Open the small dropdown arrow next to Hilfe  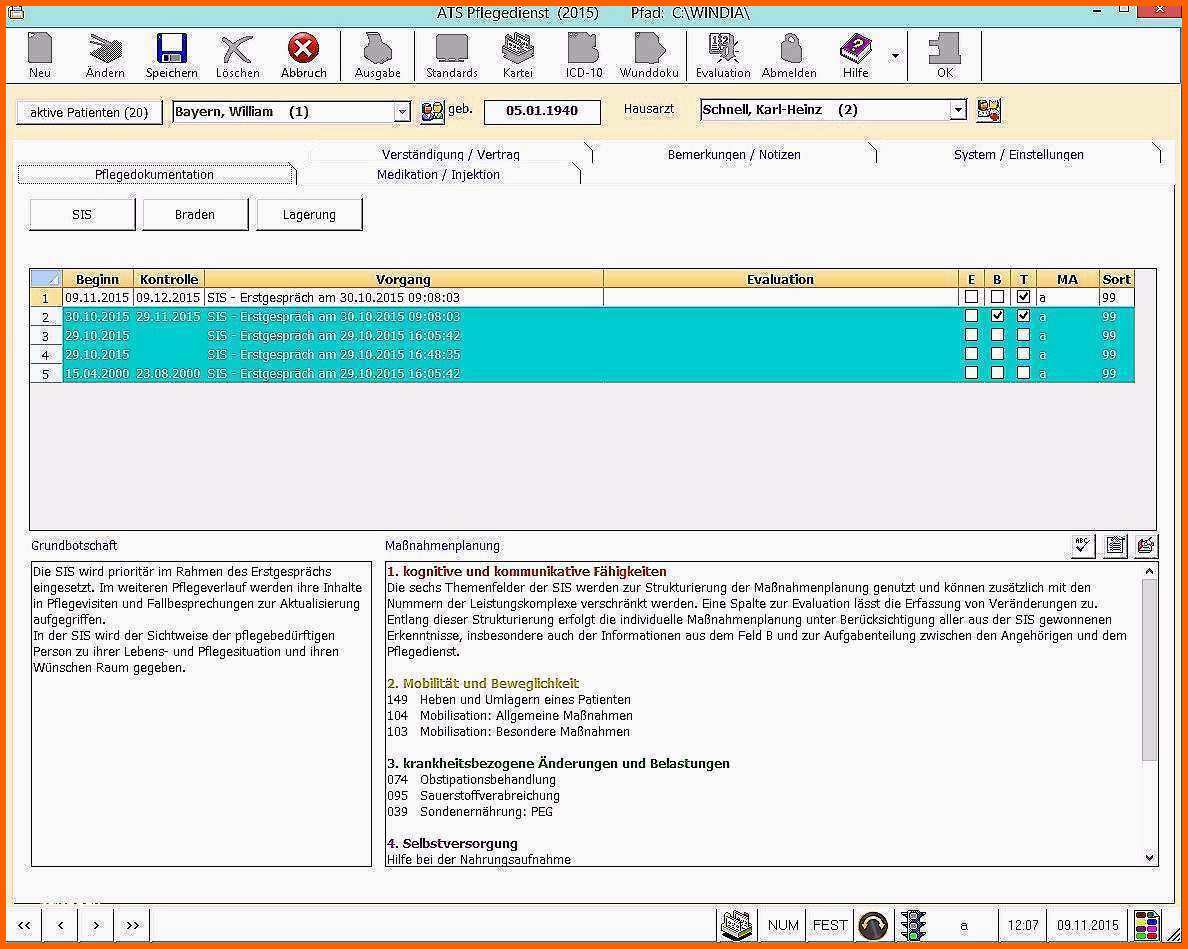(x=895, y=55)
